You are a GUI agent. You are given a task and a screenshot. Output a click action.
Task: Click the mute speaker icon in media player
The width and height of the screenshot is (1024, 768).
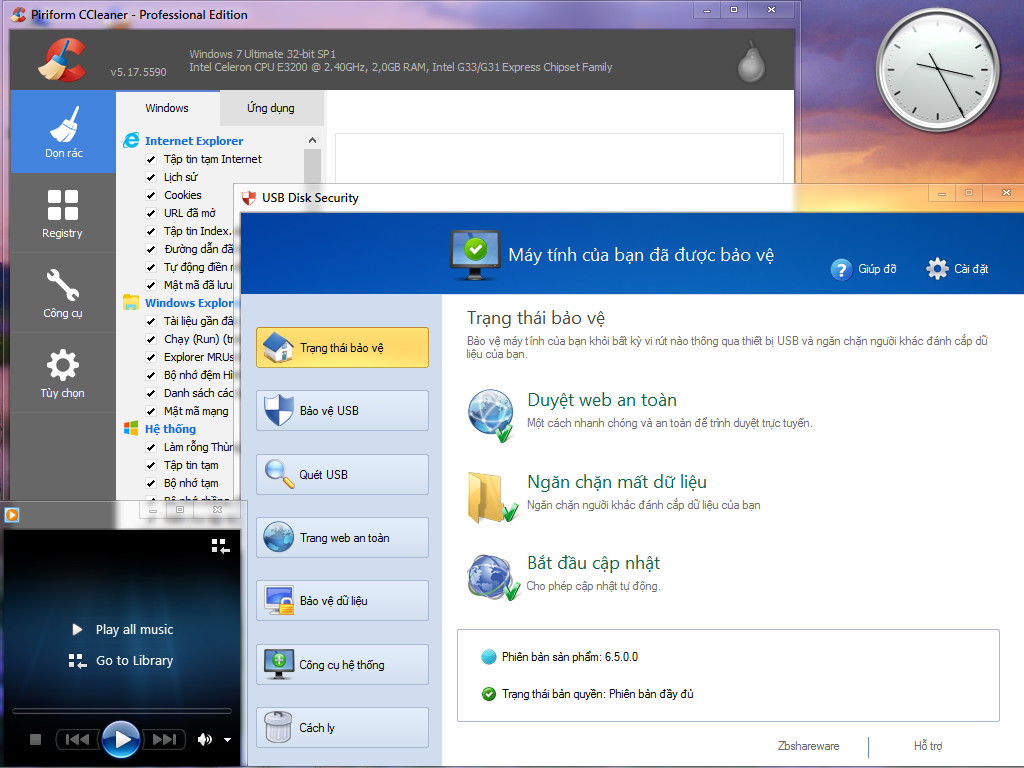[205, 739]
